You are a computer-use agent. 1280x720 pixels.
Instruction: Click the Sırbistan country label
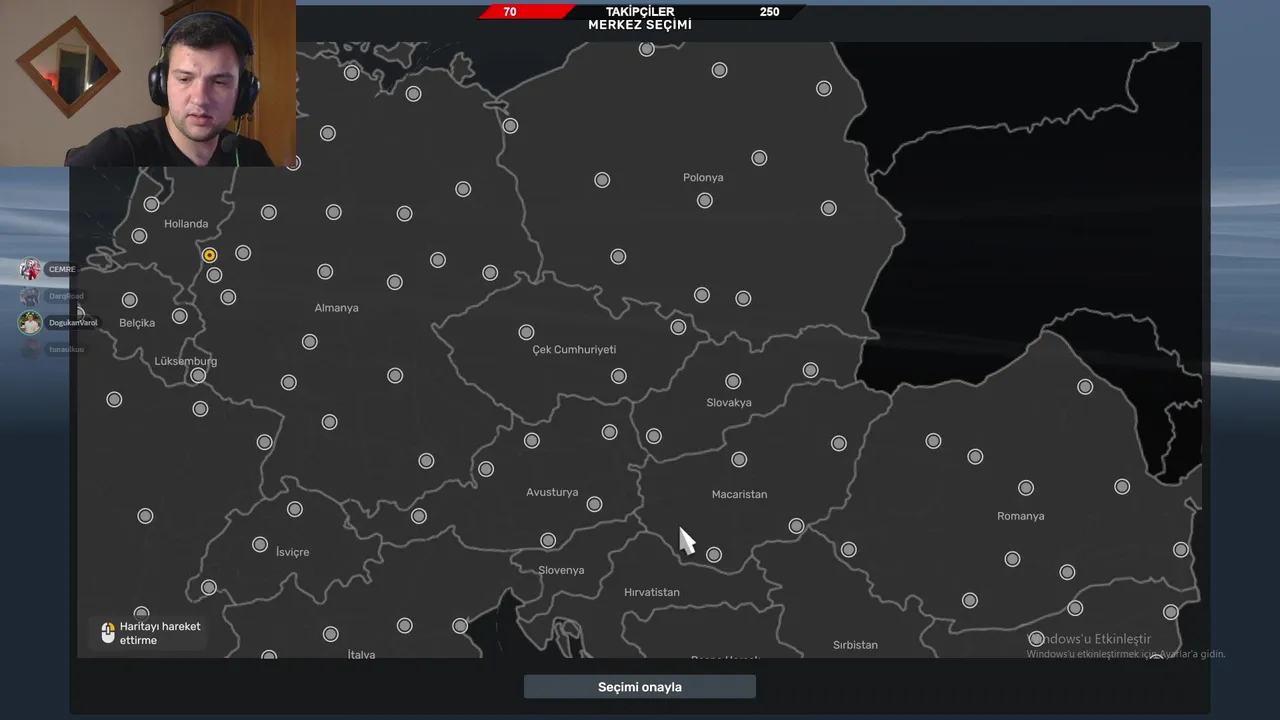point(855,645)
